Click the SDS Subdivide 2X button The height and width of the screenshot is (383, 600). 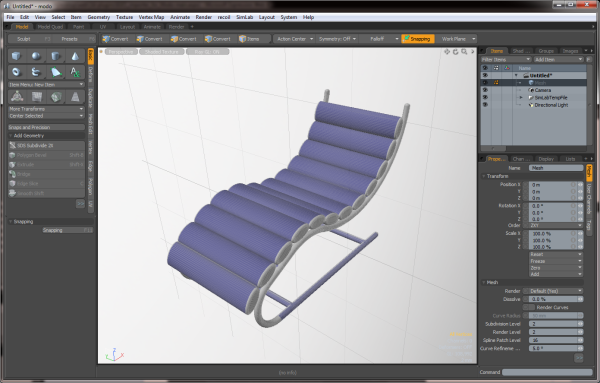click(x=46, y=145)
